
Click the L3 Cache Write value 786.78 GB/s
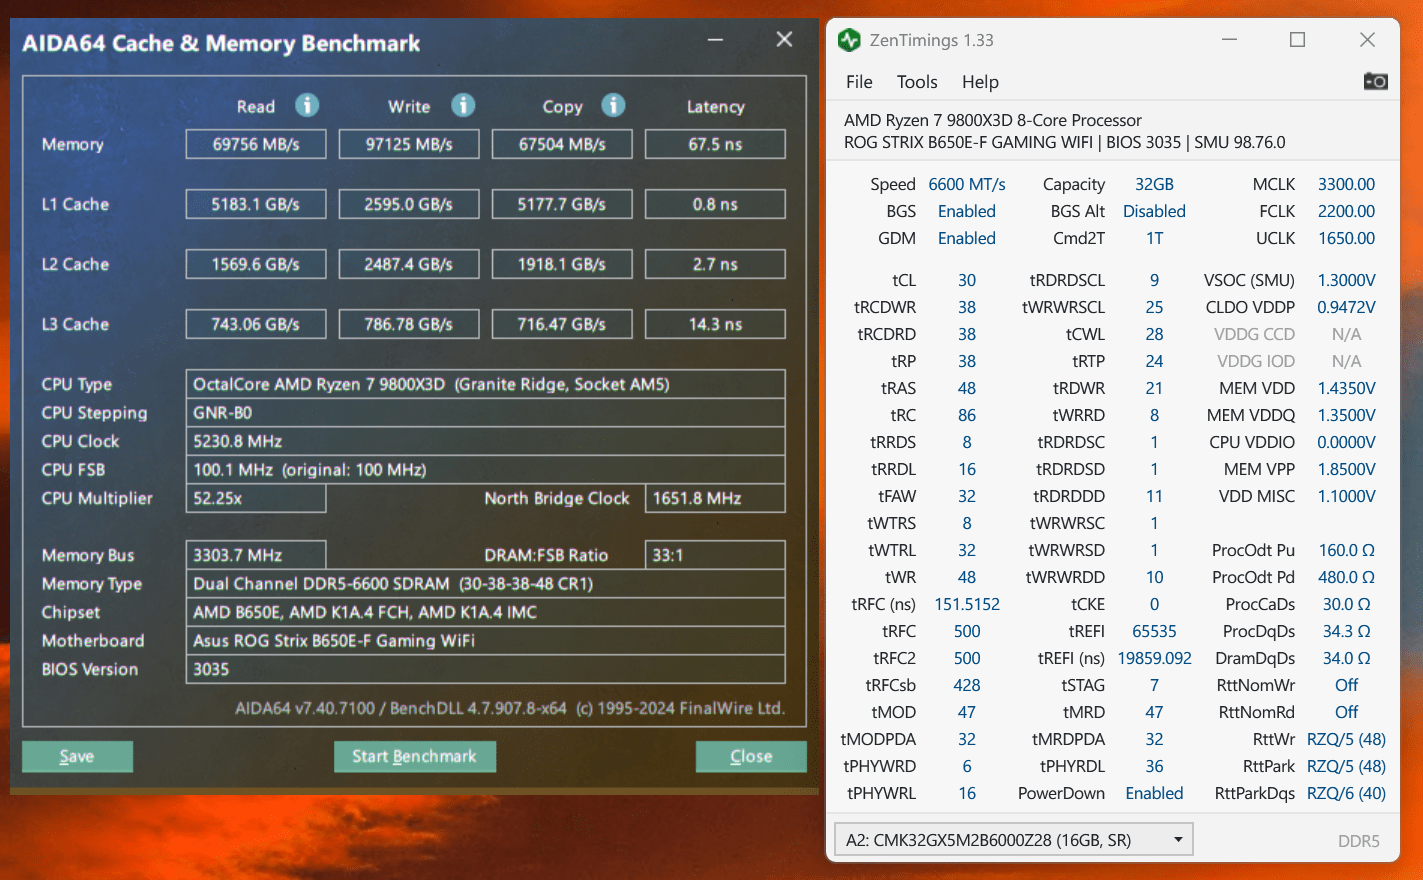[409, 324]
